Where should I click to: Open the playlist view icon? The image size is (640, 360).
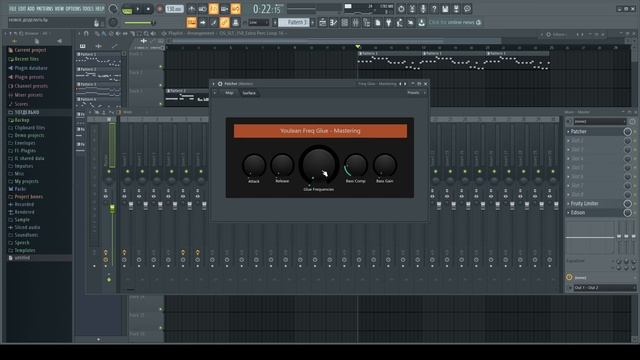tap(322, 22)
